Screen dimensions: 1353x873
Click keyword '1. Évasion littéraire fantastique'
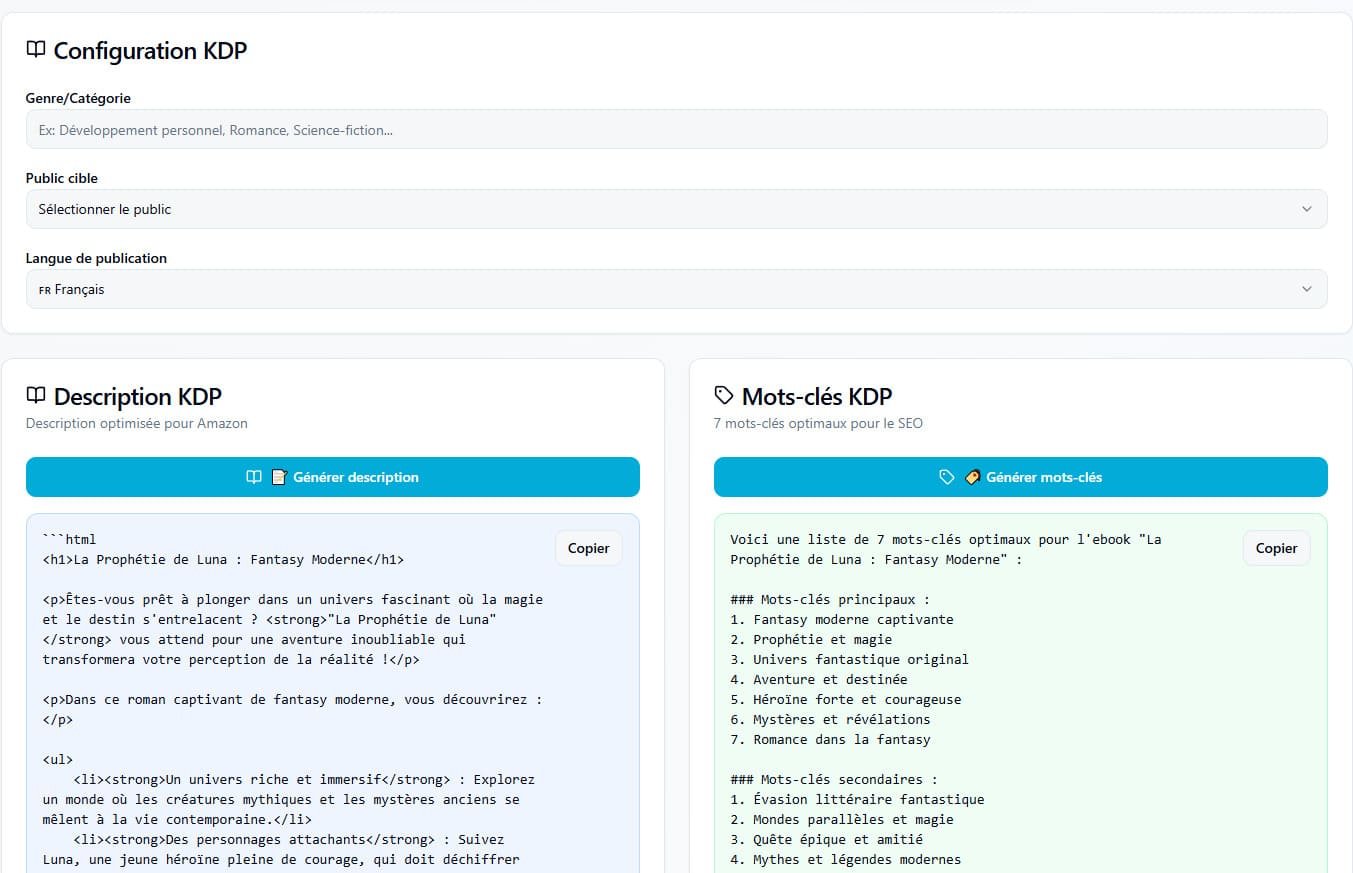click(858, 799)
